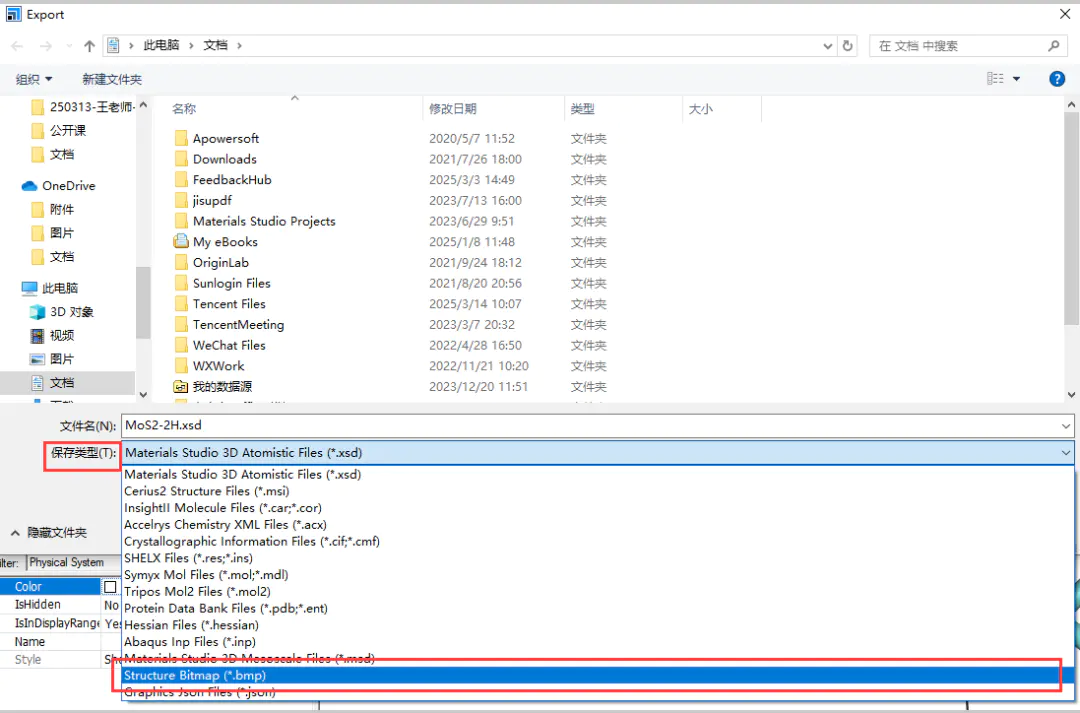Viewport: 1080px width, 713px height.
Task: Select the WXWork folder name
Action: 218,366
